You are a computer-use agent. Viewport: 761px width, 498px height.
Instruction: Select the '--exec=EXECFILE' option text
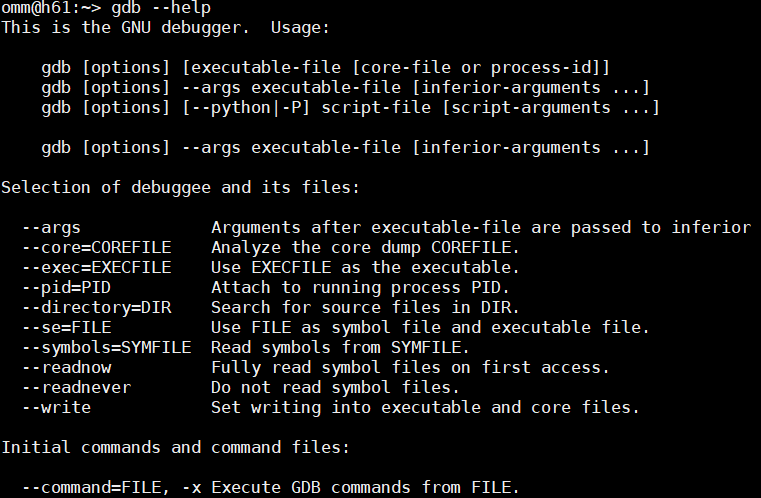click(97, 267)
